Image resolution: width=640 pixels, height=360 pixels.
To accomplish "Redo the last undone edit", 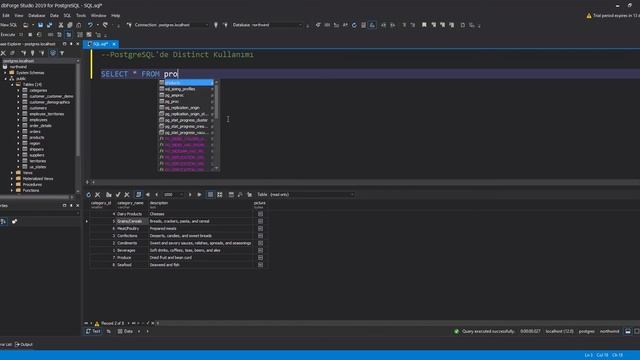I will coord(105,25).
